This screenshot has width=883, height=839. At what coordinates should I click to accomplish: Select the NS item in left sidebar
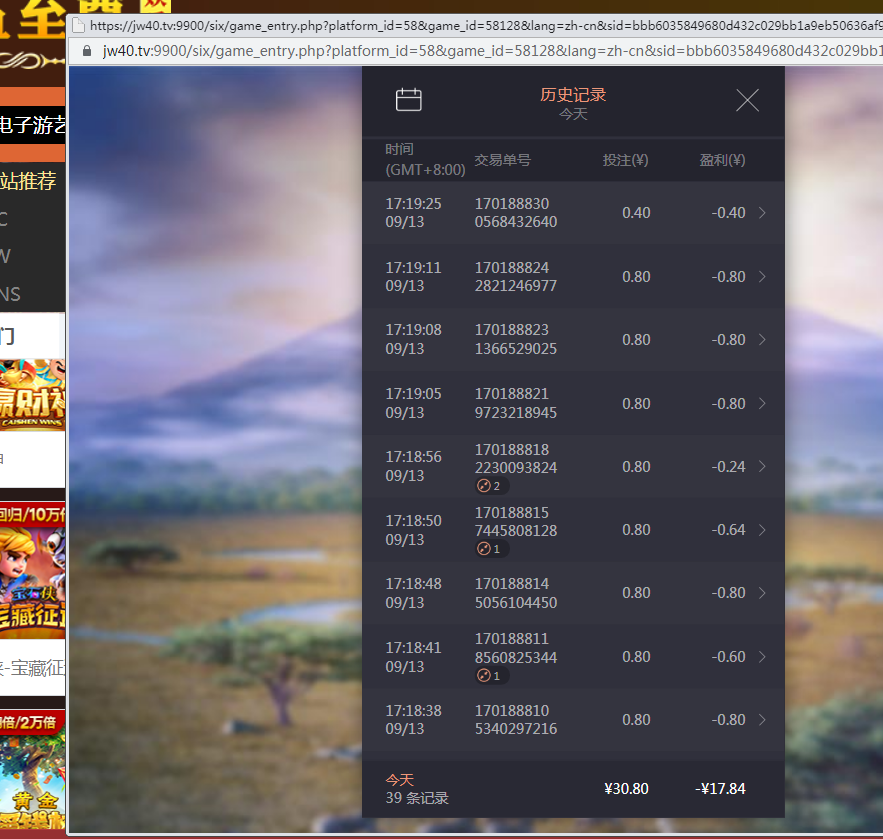[x=10, y=294]
